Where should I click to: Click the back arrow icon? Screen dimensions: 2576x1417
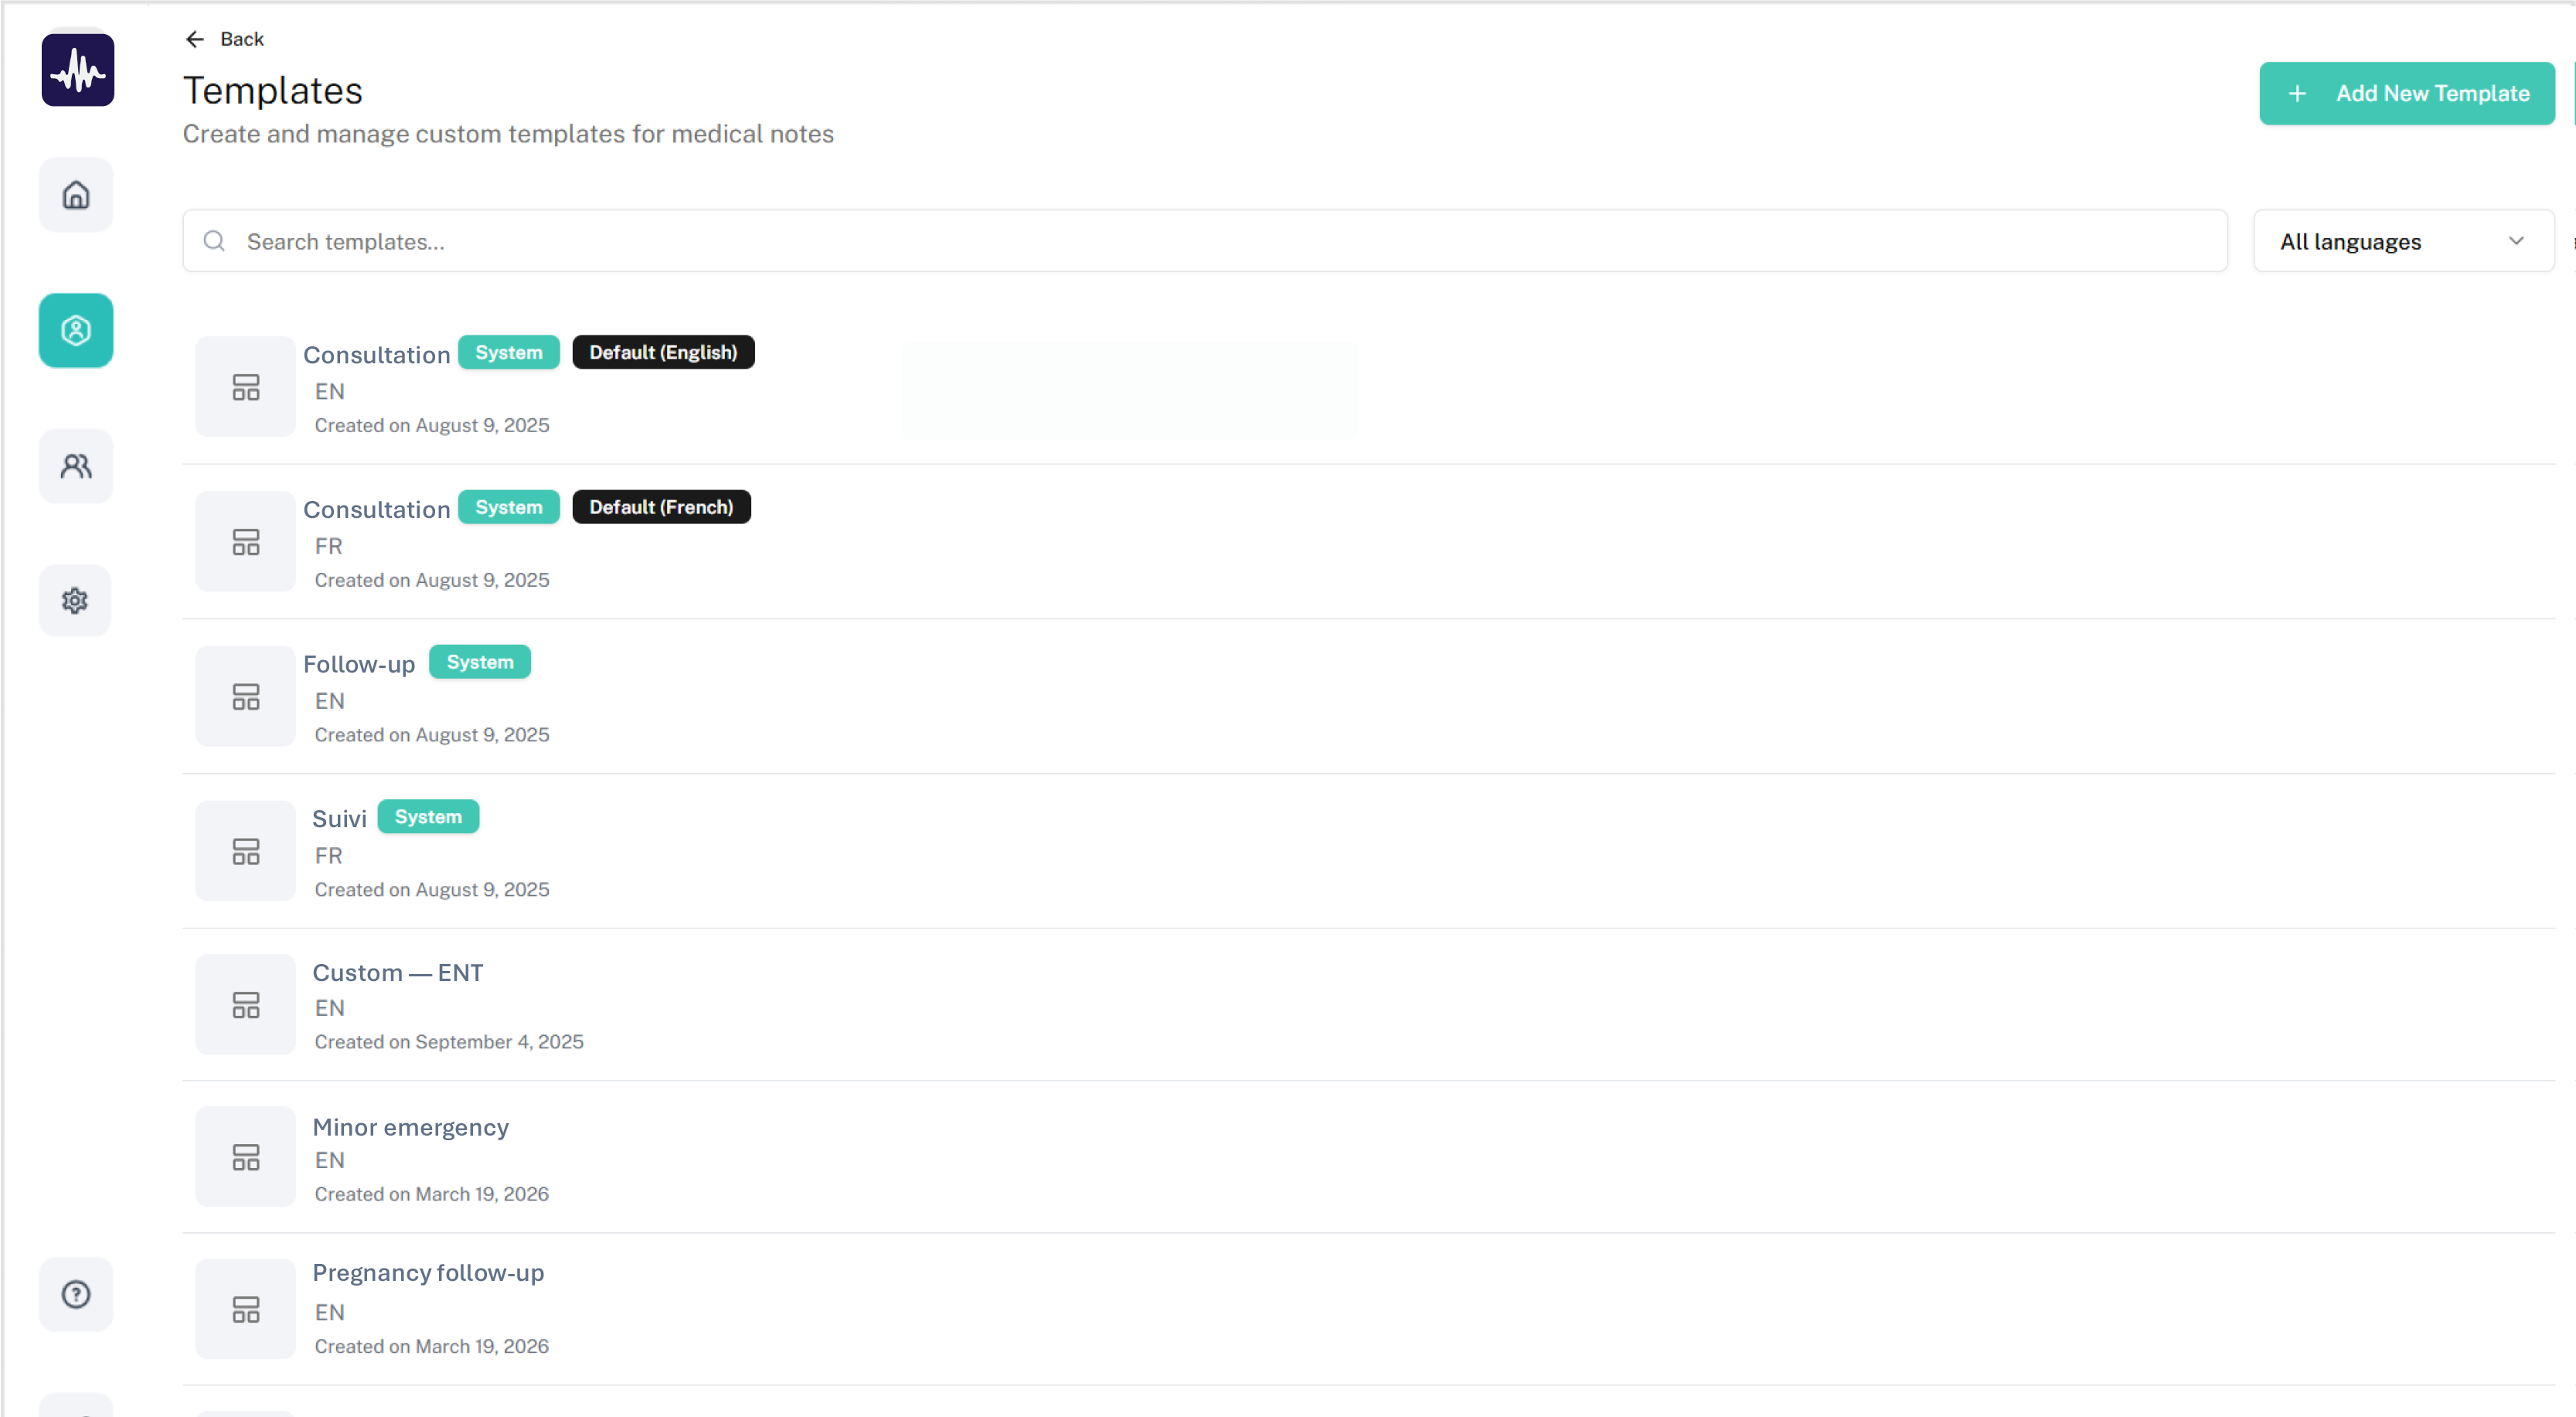click(195, 39)
